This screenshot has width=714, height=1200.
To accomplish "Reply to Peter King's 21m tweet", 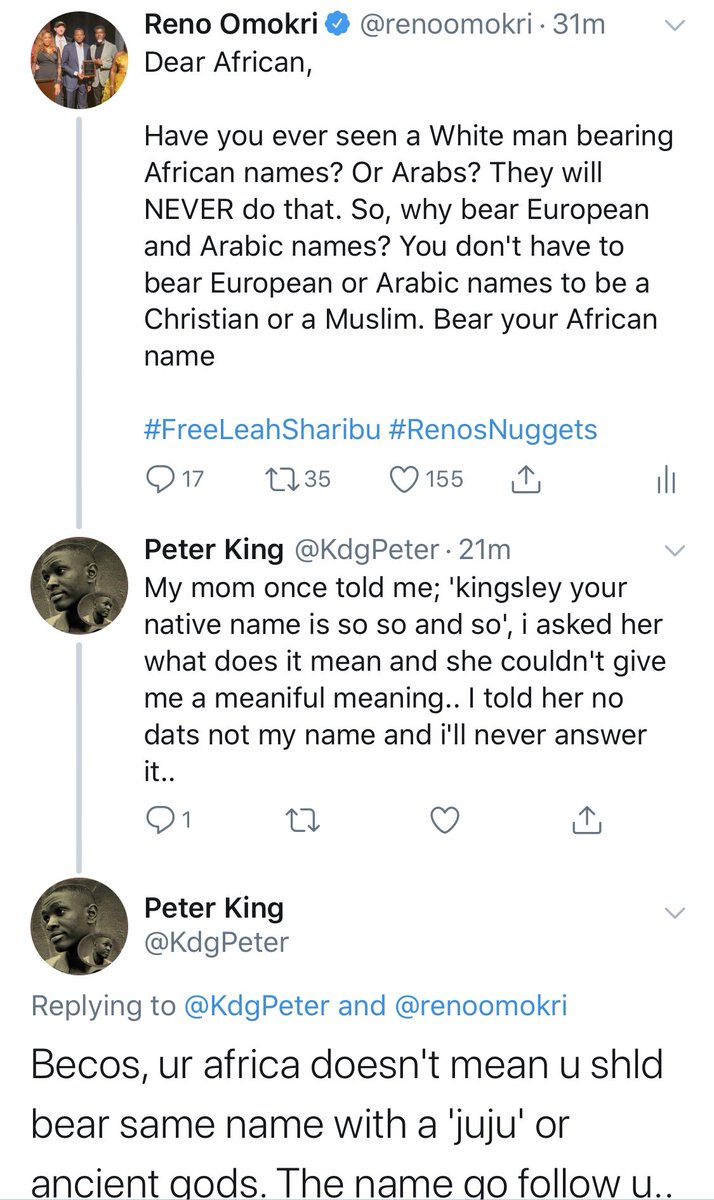I will click(x=161, y=821).
